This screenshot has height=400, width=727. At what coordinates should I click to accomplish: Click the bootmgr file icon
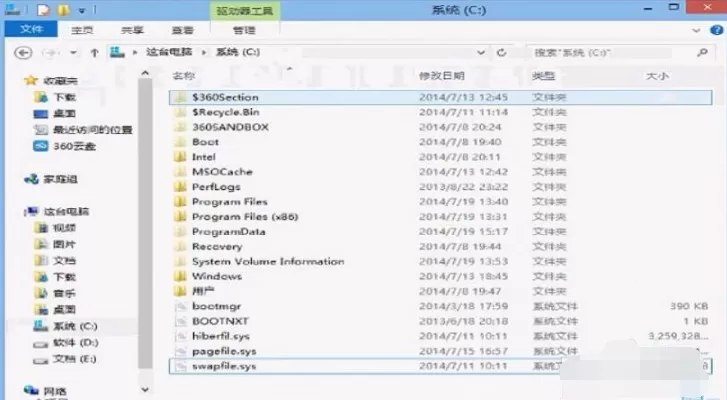pyautogui.click(x=180, y=306)
